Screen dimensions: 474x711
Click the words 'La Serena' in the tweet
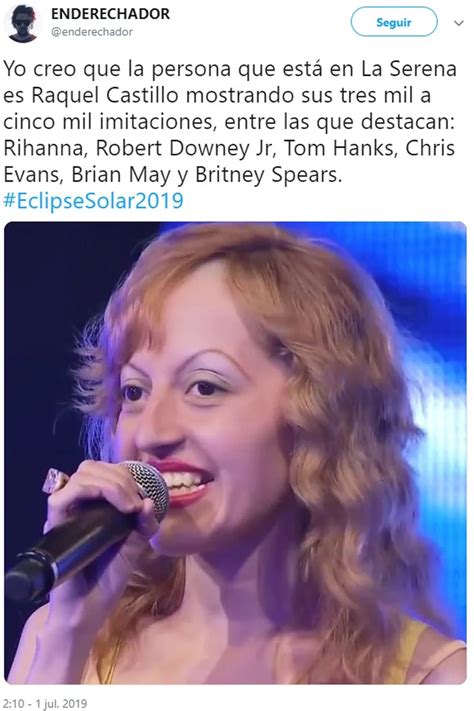click(x=409, y=69)
